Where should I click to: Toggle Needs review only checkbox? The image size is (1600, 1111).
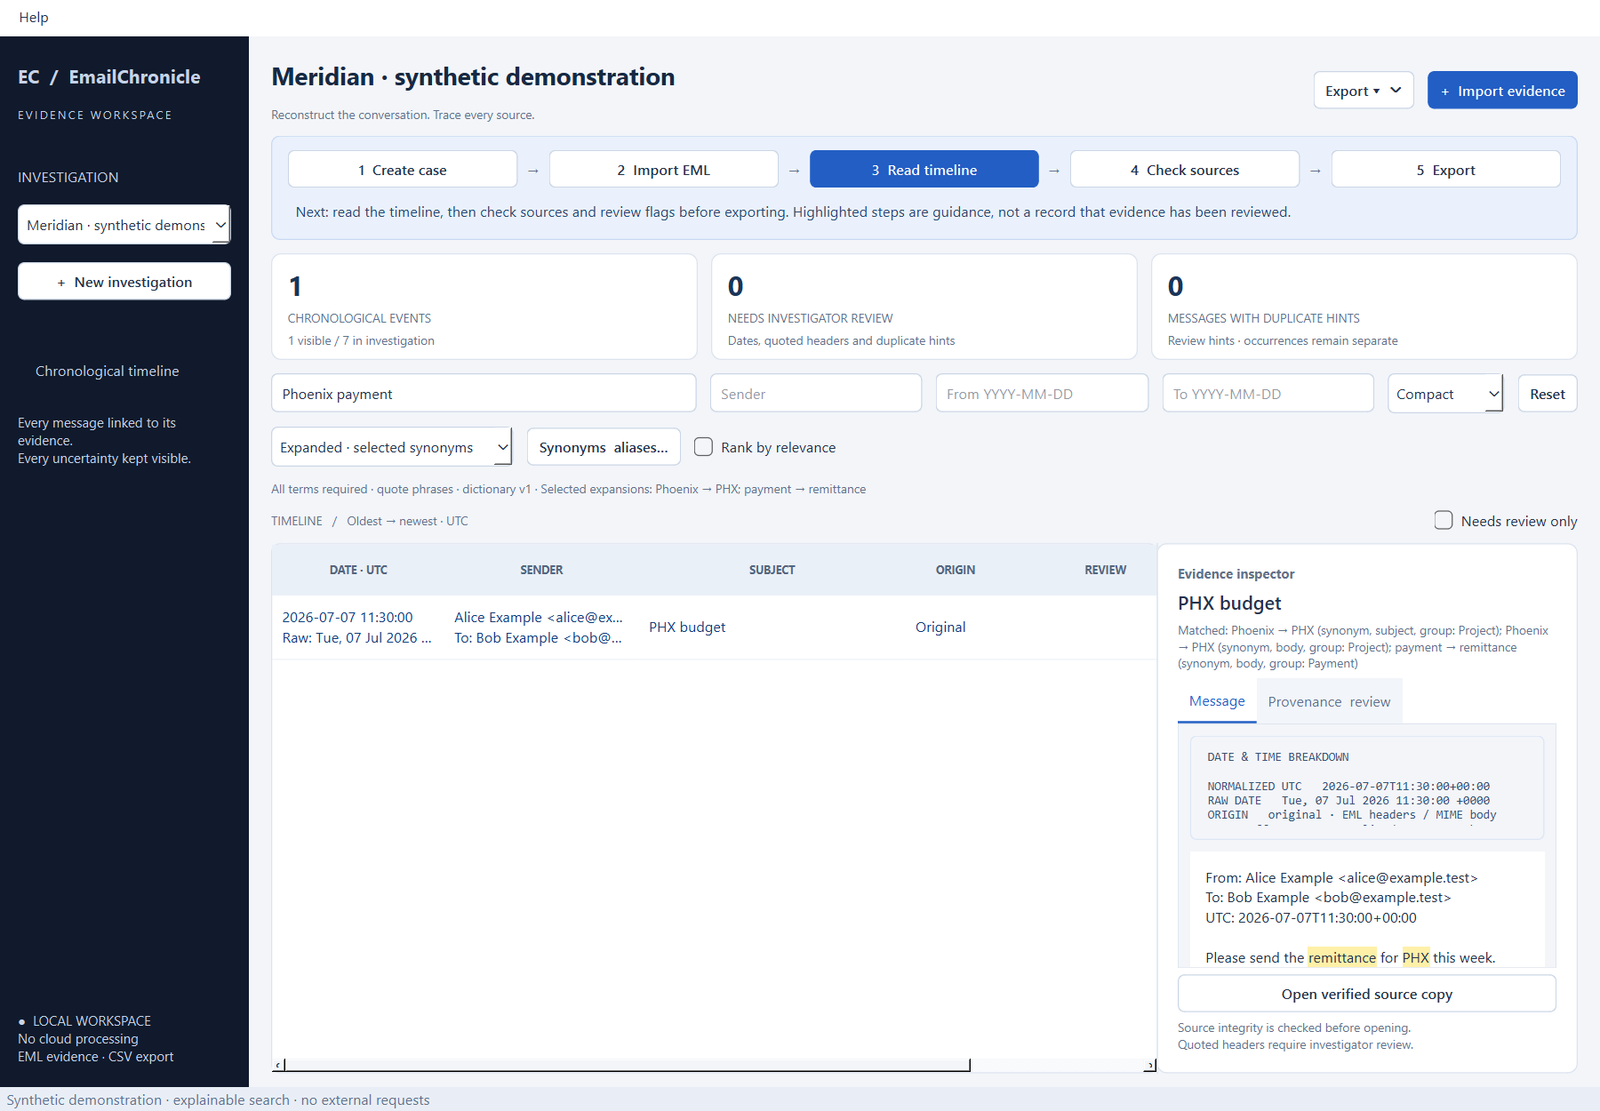click(x=1443, y=520)
